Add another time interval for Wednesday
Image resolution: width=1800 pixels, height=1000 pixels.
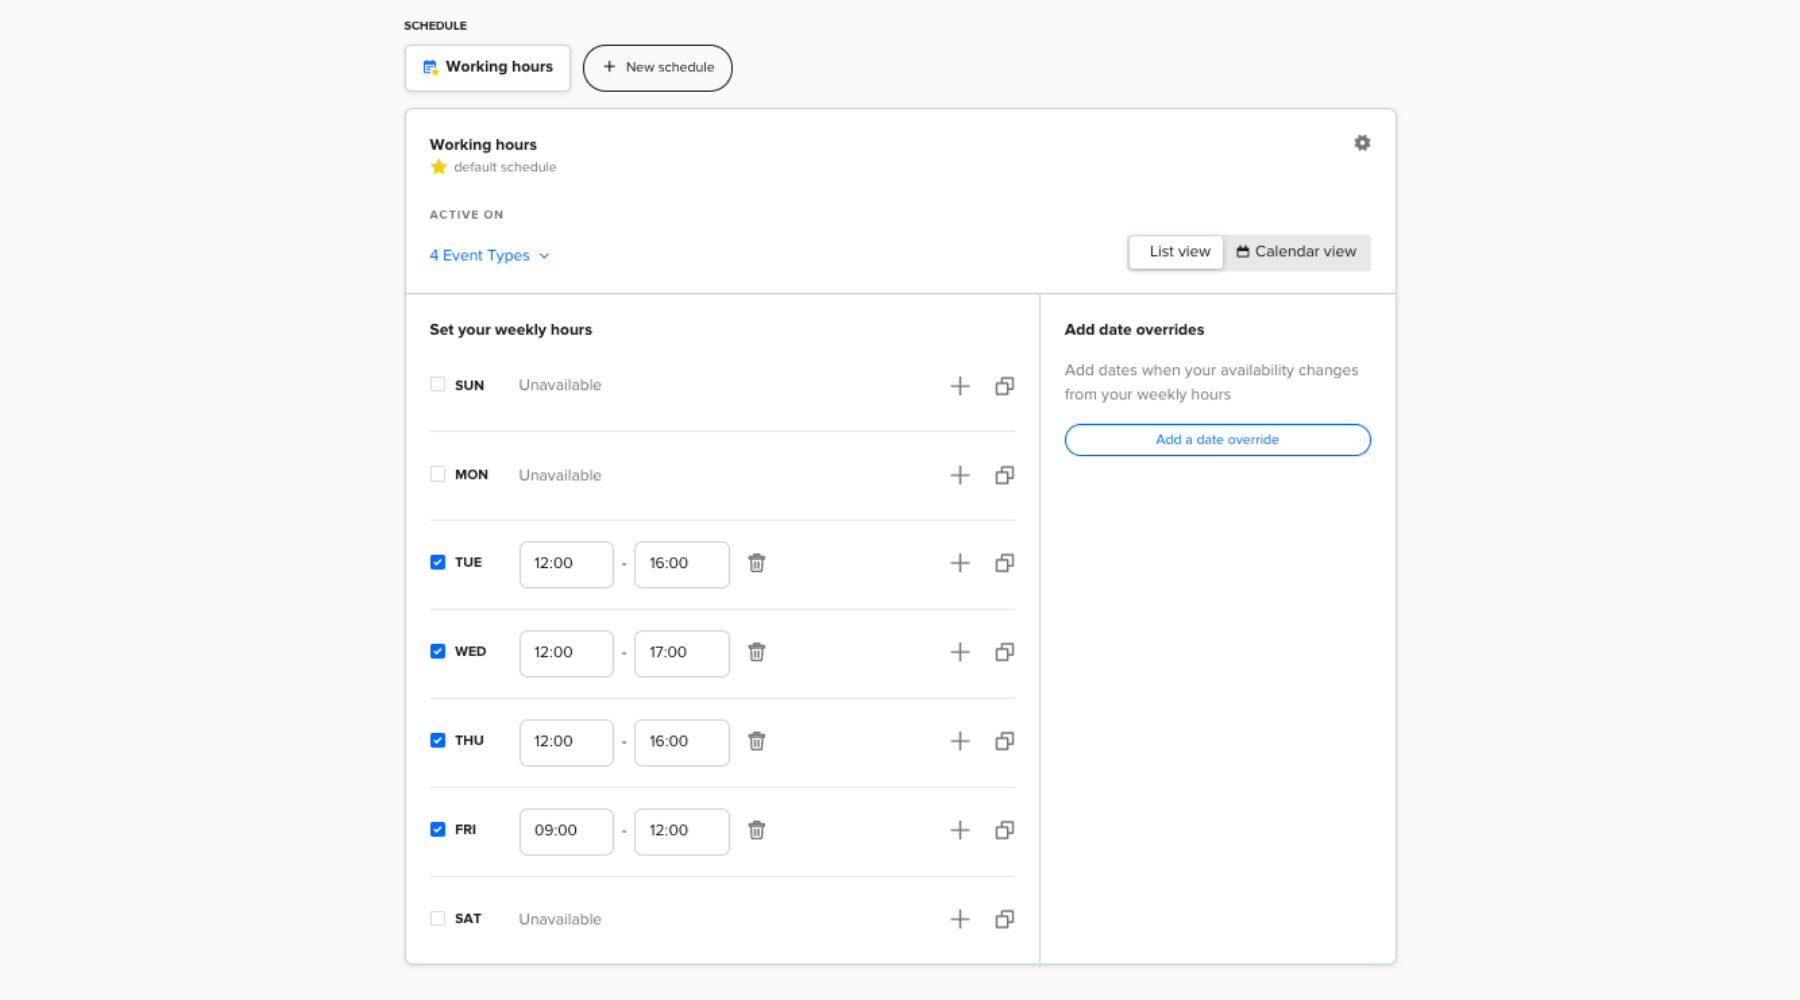coord(959,652)
